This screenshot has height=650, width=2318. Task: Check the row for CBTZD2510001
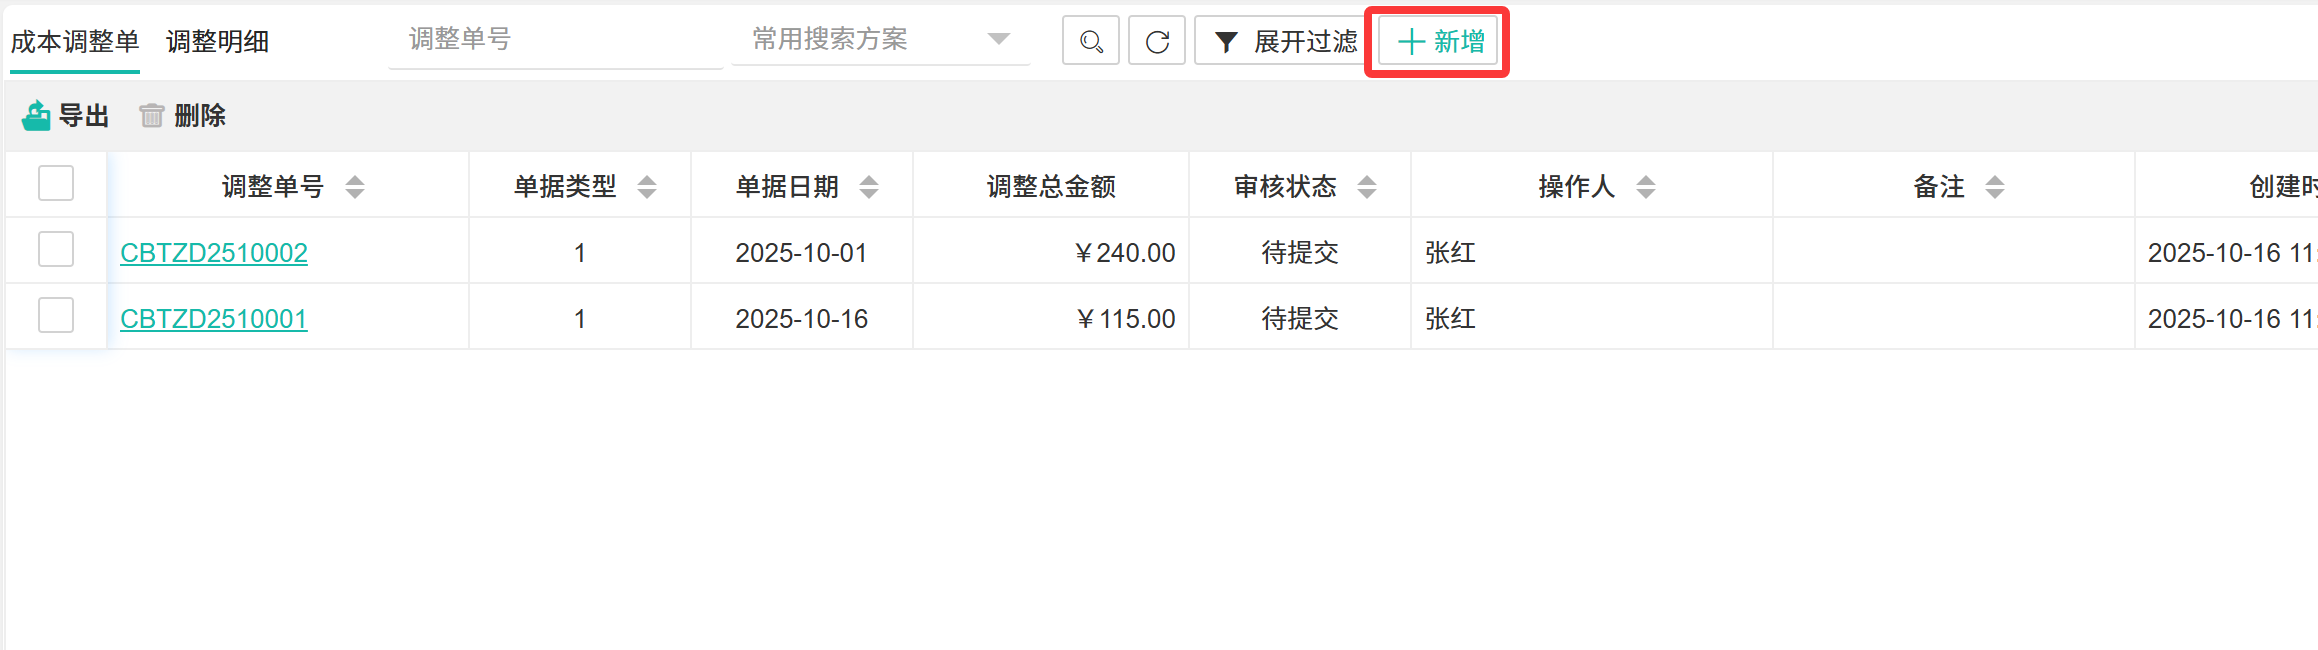pyautogui.click(x=56, y=316)
